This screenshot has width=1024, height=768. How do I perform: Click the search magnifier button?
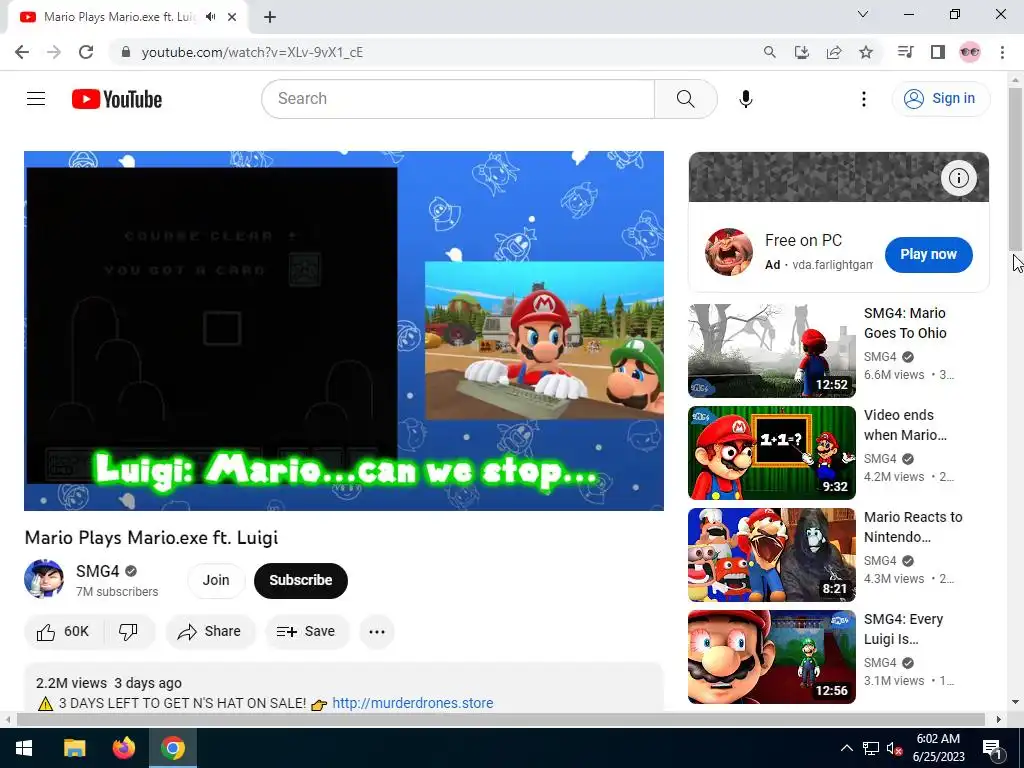click(686, 99)
